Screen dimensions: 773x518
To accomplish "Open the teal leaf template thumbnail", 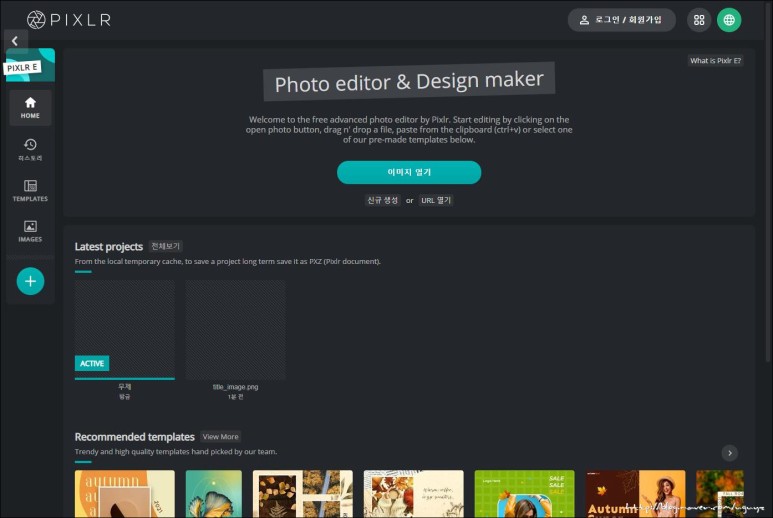I will [214, 493].
